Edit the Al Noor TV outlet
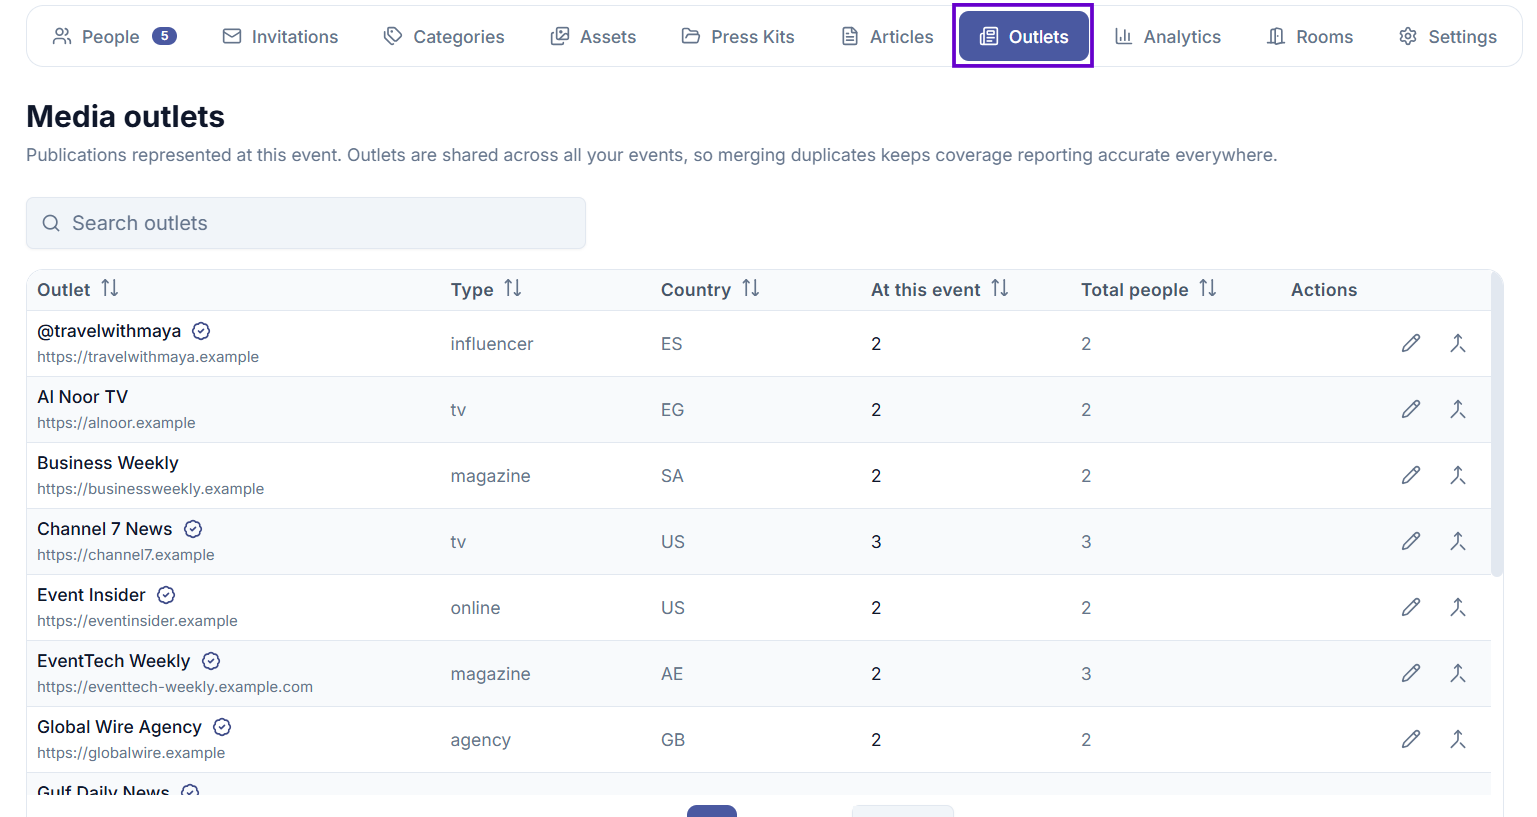 [1411, 410]
